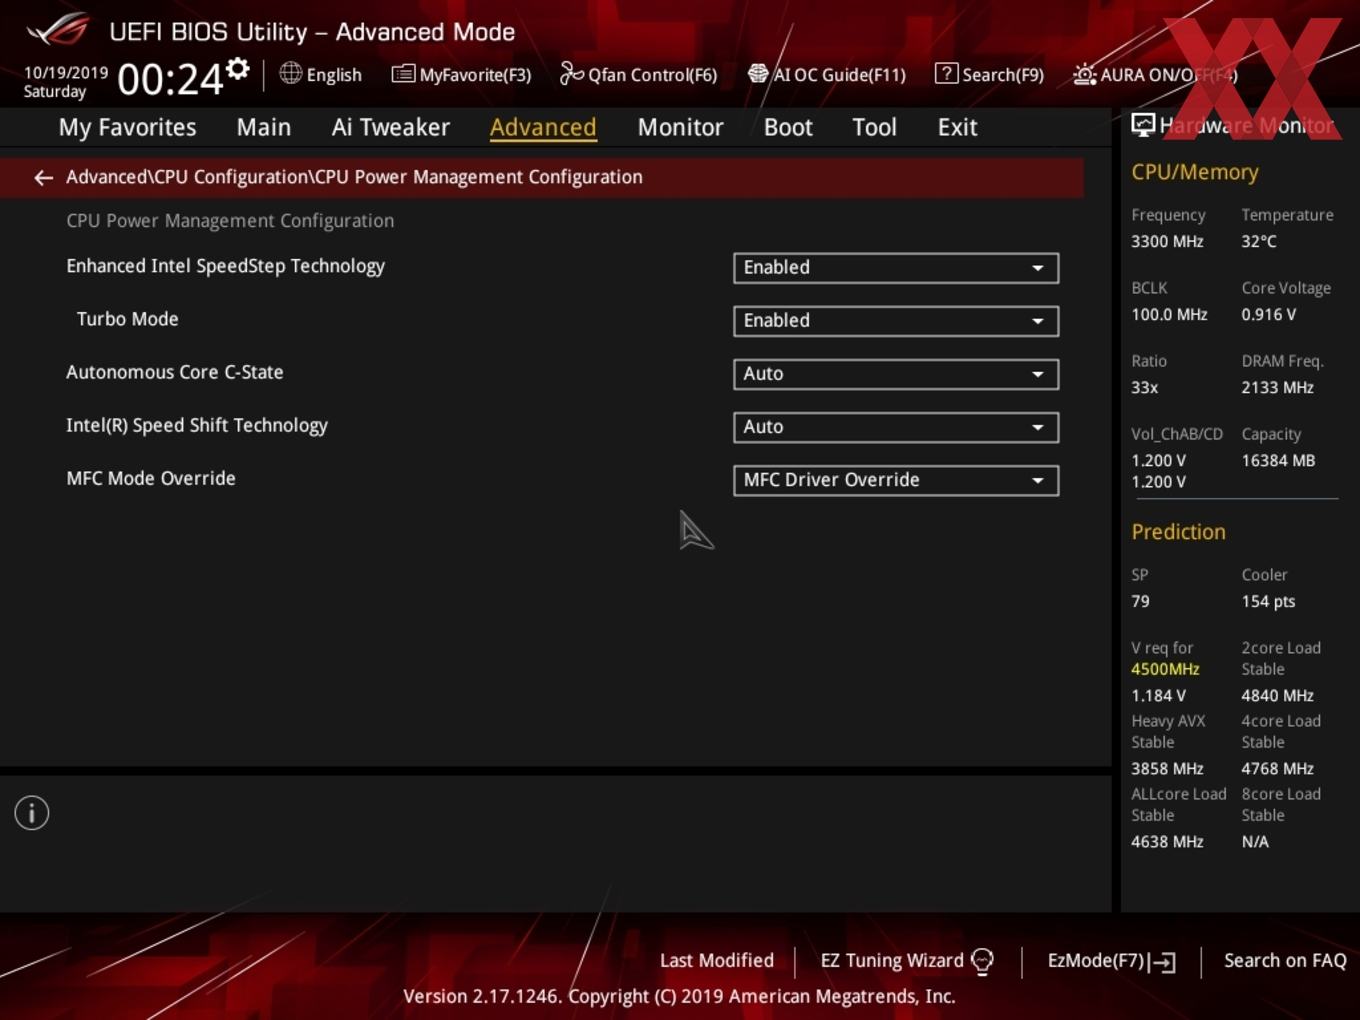Open MyFavorite(F3) list
Image resolution: width=1360 pixels, height=1020 pixels.
coord(461,75)
